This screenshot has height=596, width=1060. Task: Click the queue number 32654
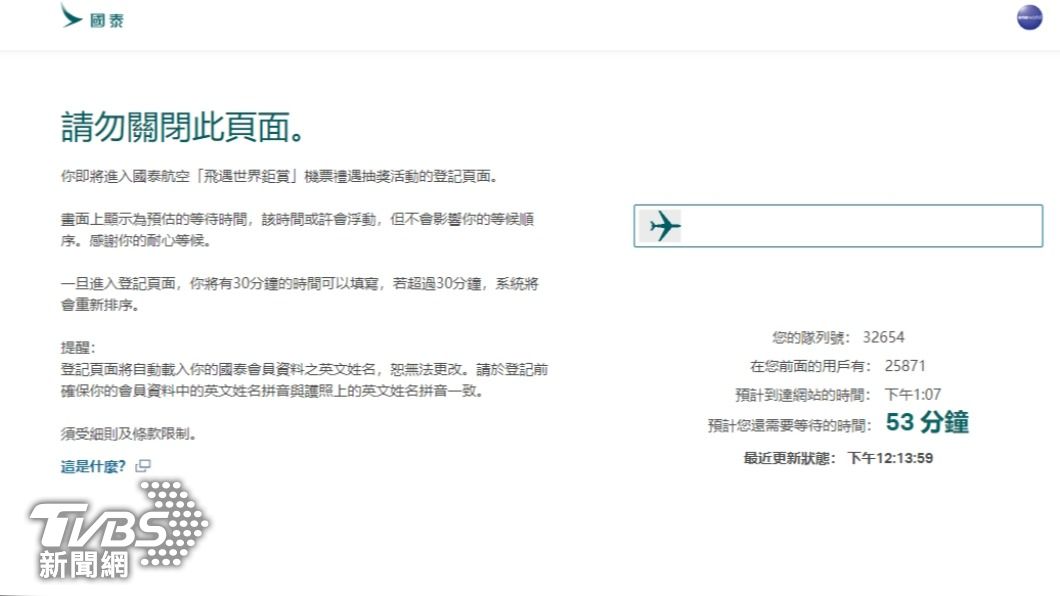click(883, 337)
